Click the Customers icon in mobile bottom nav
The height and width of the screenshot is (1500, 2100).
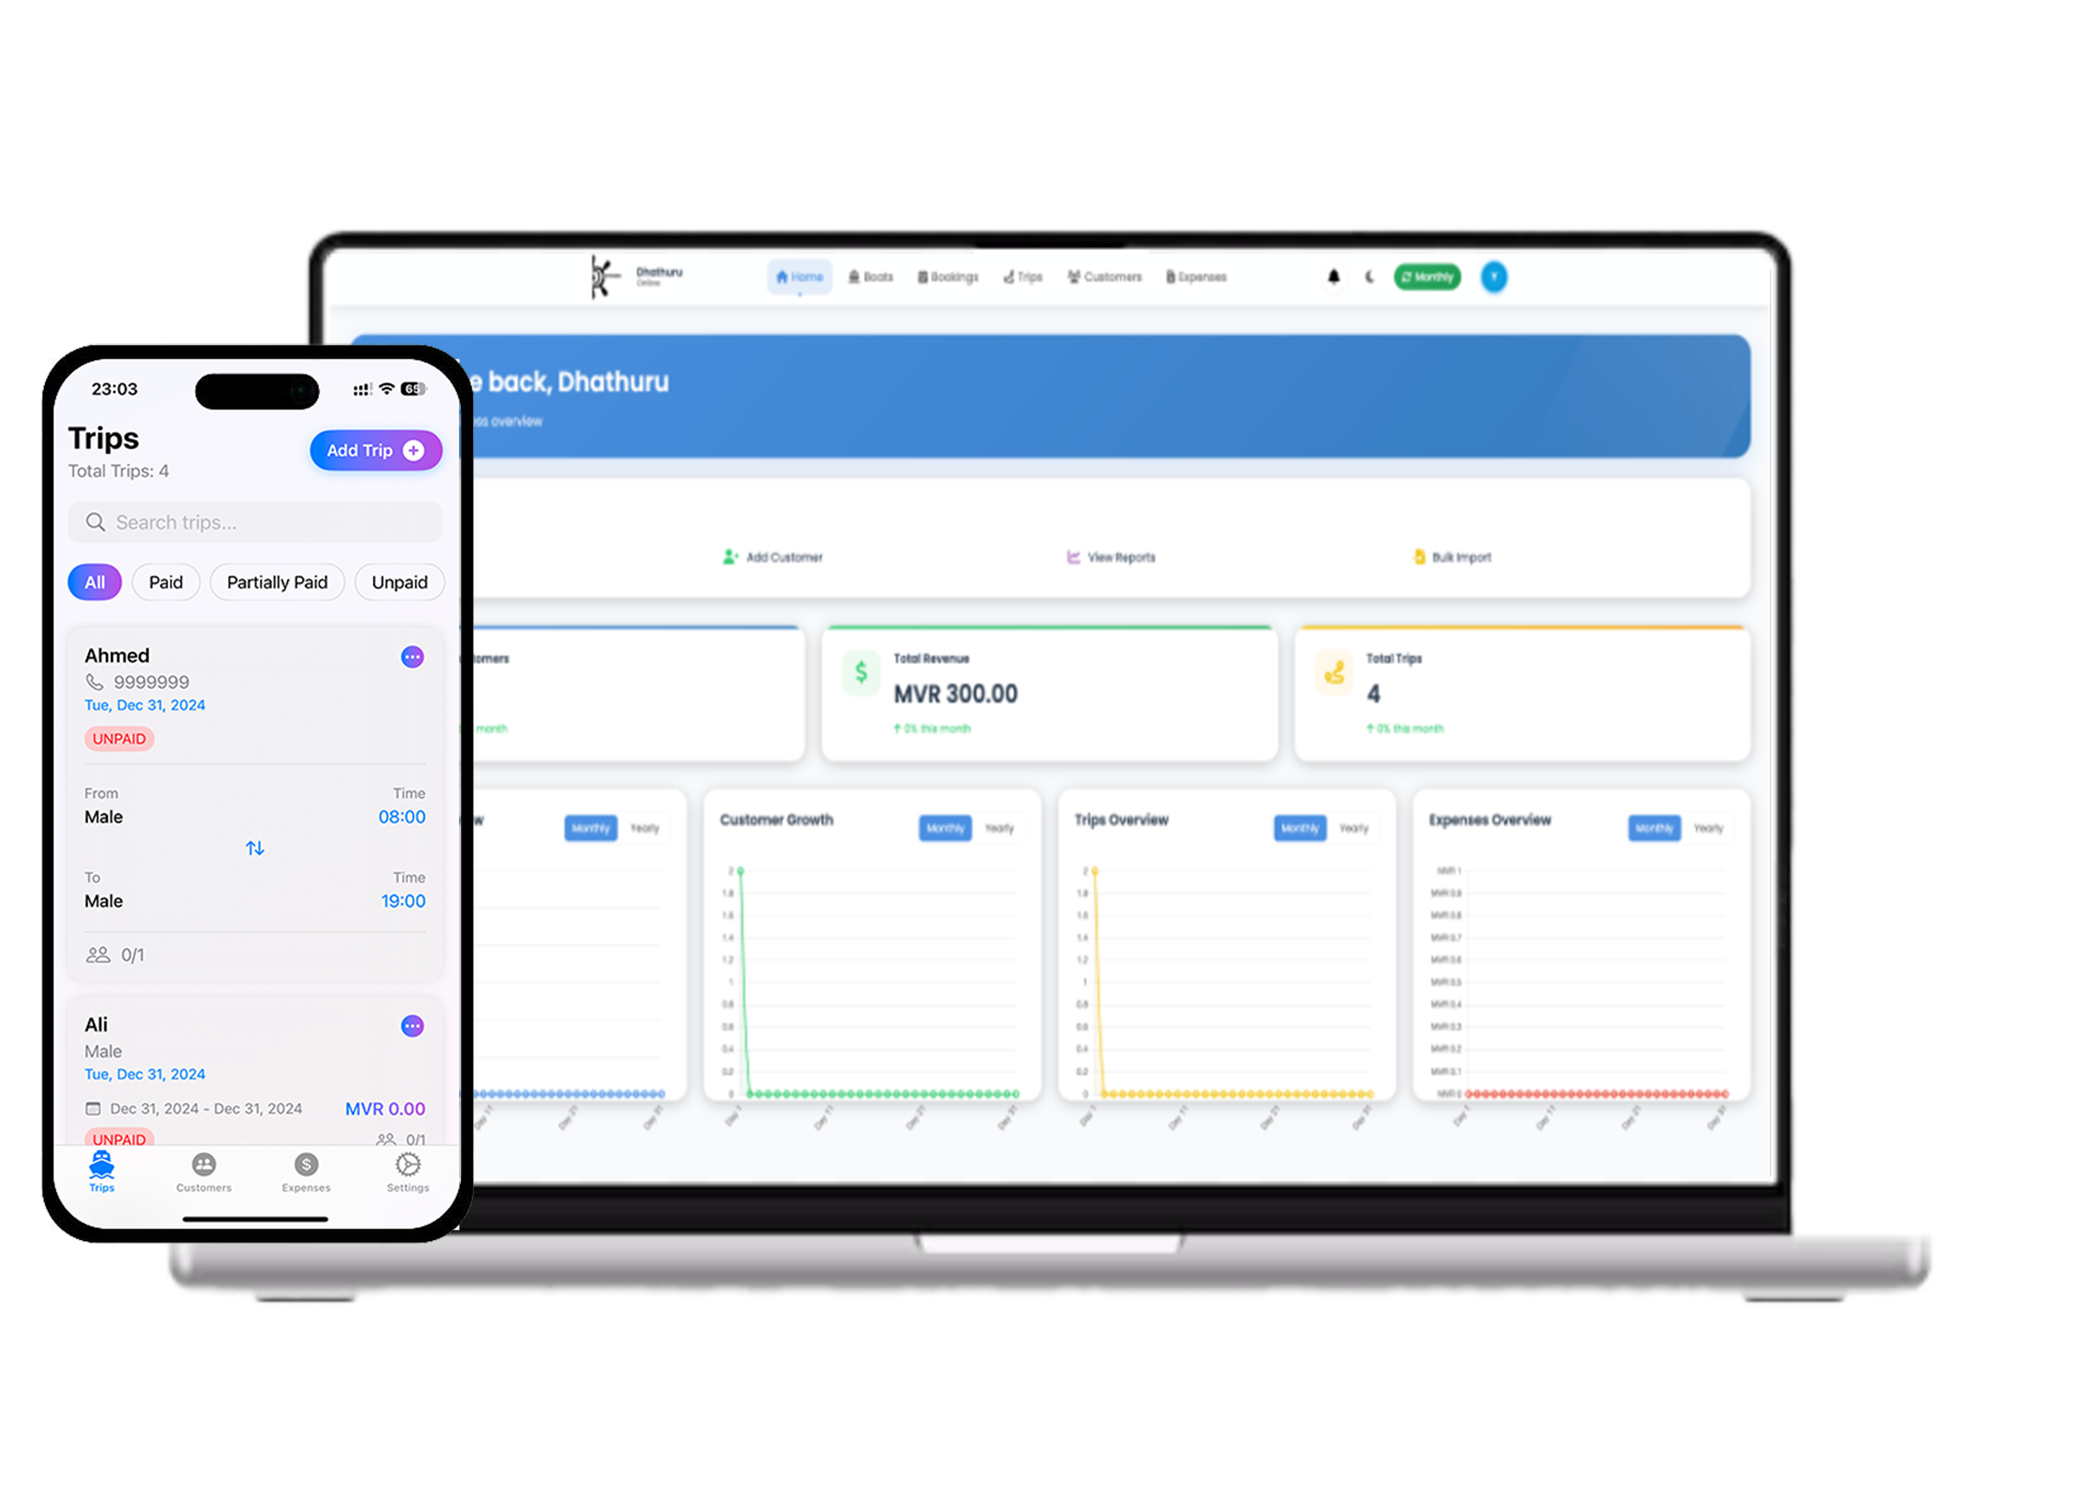click(x=201, y=1167)
